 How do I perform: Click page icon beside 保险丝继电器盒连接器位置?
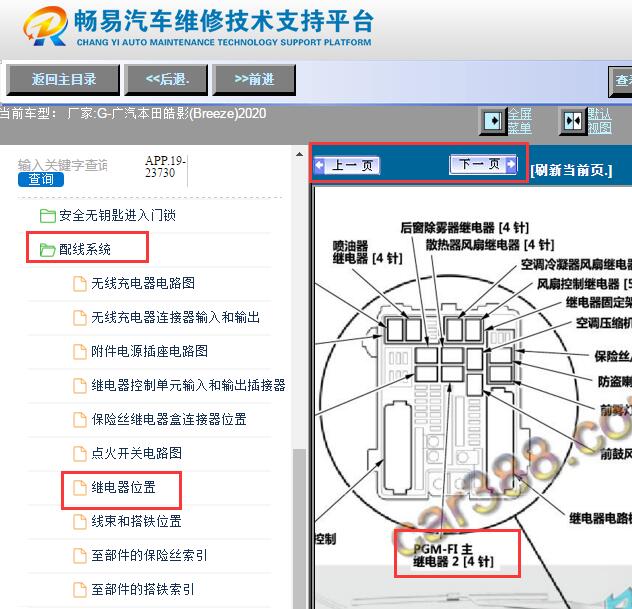coord(79,420)
